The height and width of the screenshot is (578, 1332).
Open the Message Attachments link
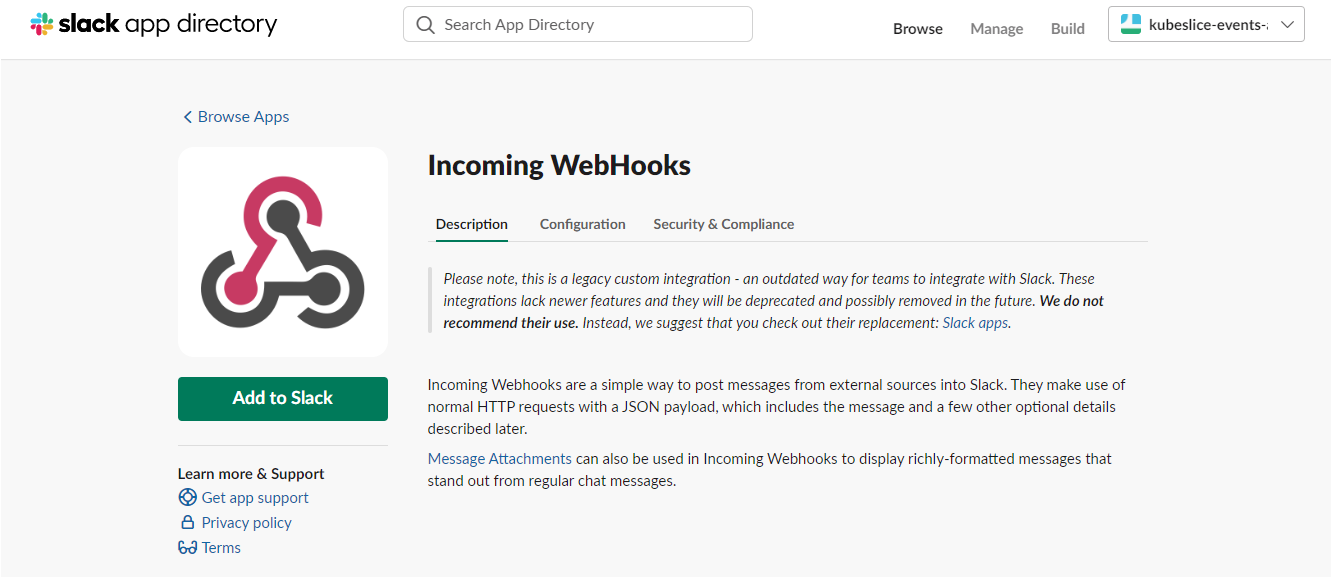point(500,459)
